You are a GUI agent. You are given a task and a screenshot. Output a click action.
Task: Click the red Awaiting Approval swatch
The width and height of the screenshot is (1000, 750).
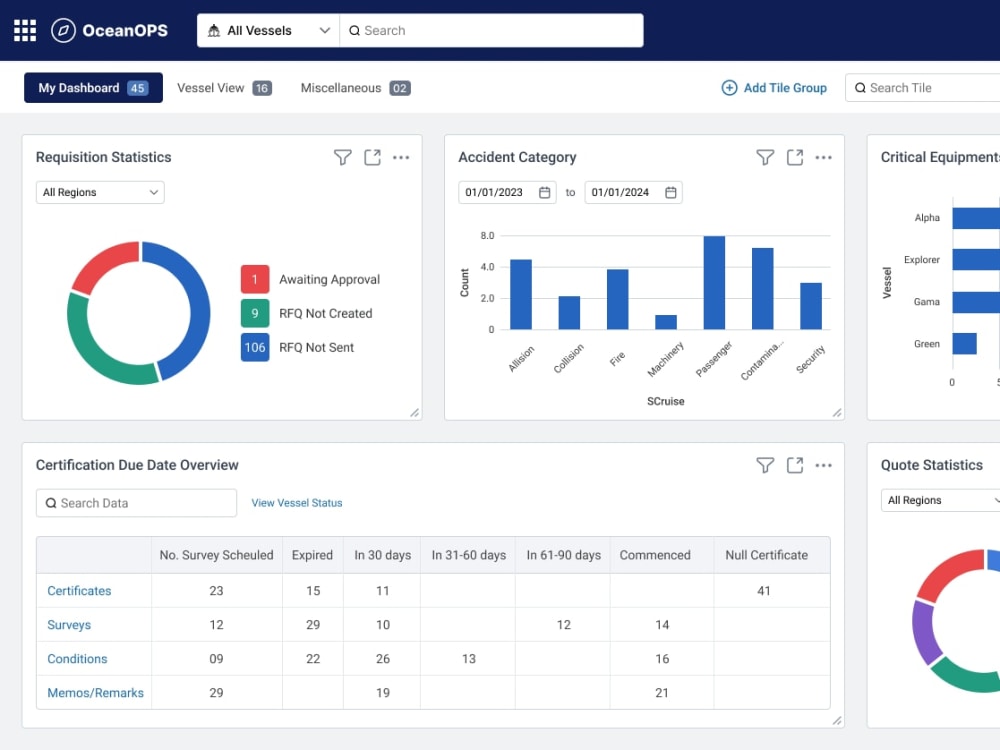tap(254, 279)
